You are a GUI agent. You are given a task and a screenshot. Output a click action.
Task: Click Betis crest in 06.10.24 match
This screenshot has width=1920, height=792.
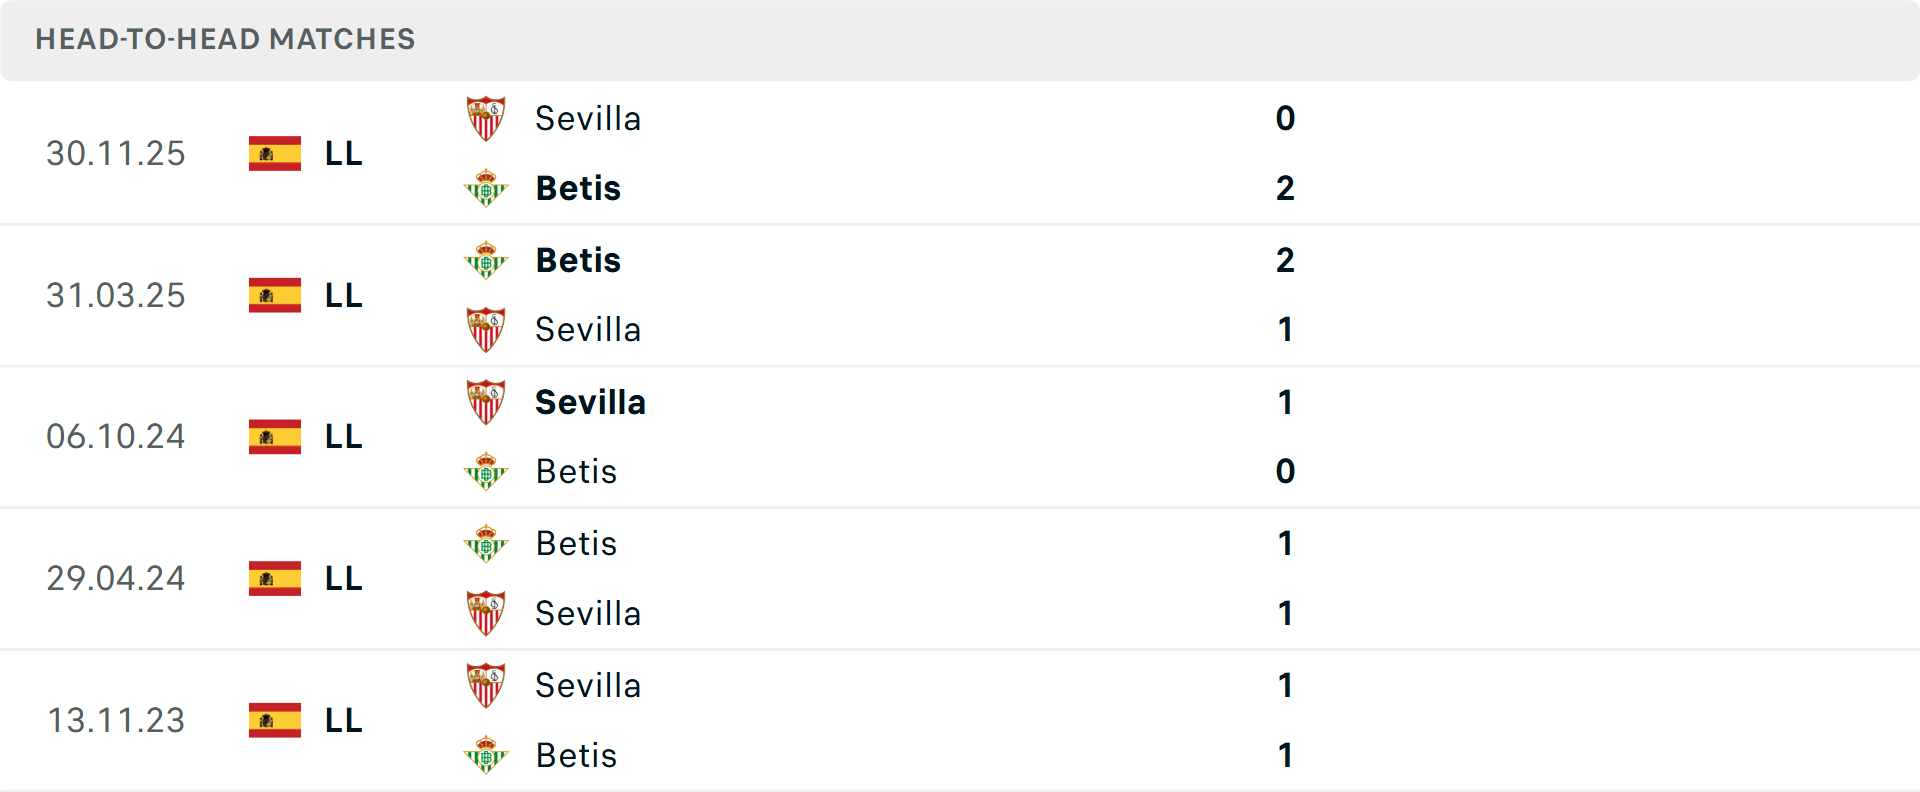486,471
